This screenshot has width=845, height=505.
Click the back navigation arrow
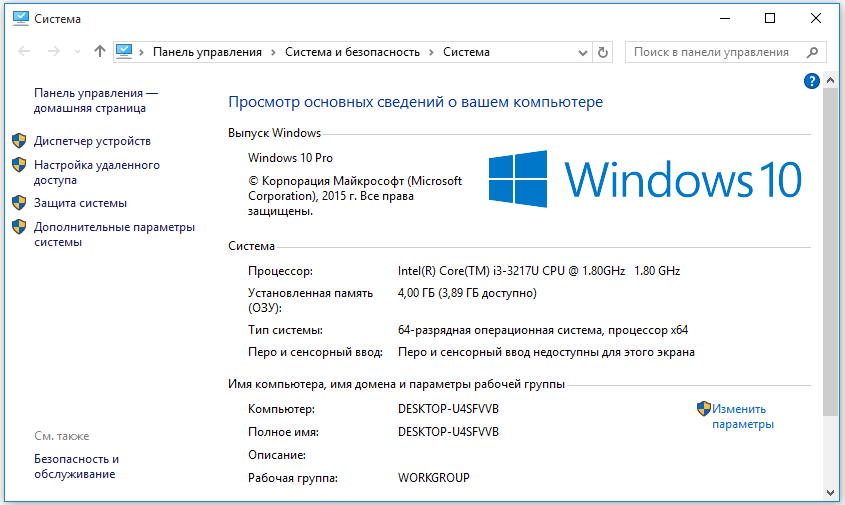(22, 52)
